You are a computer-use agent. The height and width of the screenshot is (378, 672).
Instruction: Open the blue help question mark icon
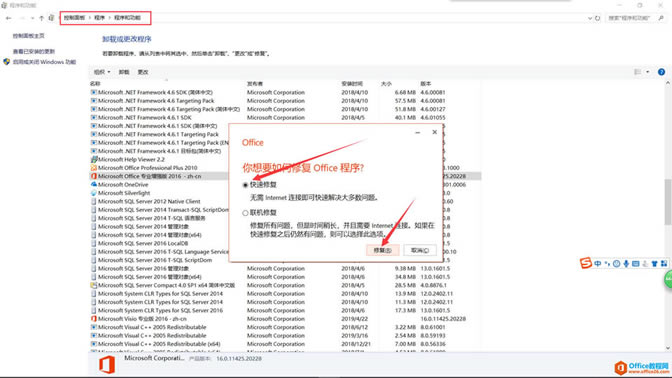[661, 72]
